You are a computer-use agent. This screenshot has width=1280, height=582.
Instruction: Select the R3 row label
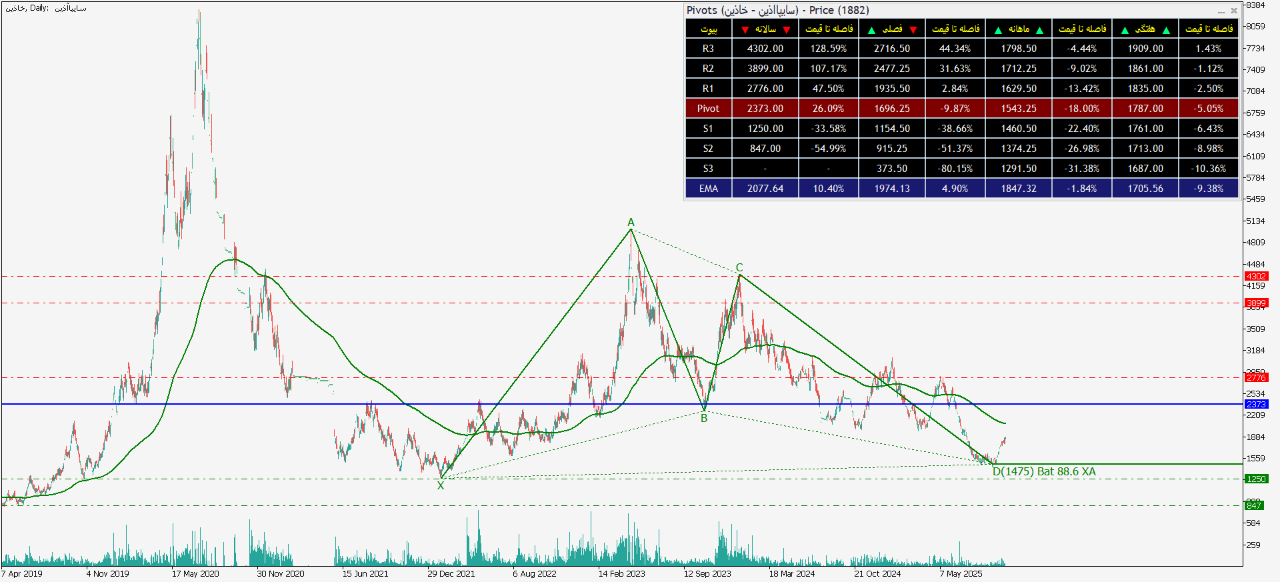pos(708,48)
